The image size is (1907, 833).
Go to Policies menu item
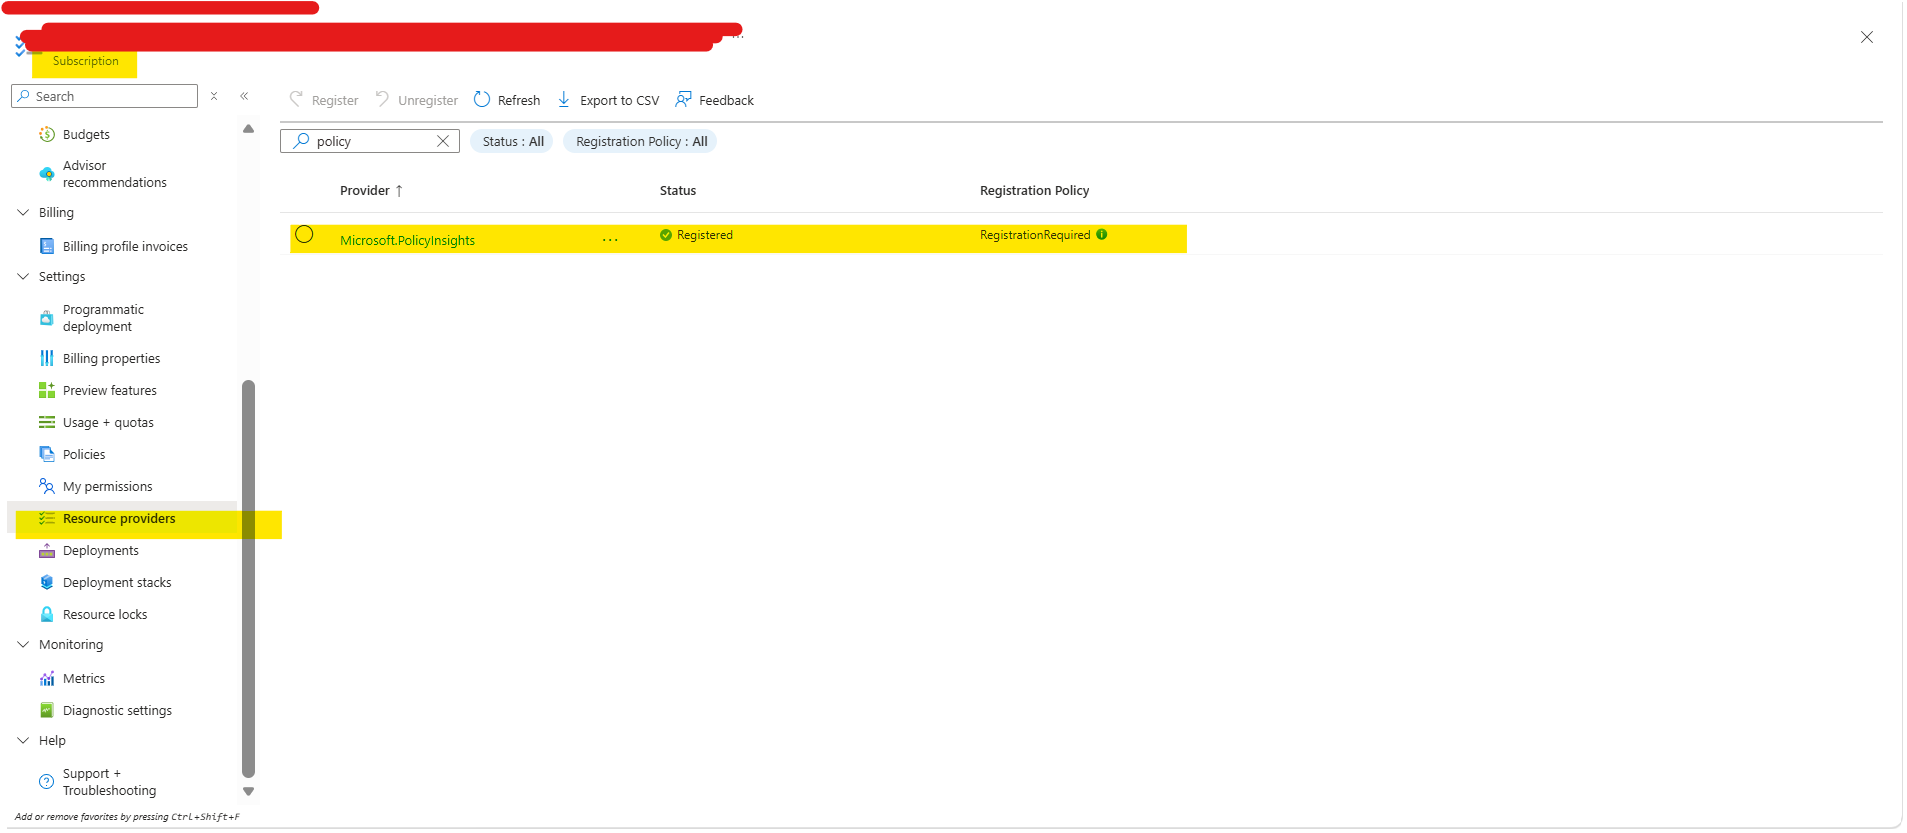tap(84, 454)
